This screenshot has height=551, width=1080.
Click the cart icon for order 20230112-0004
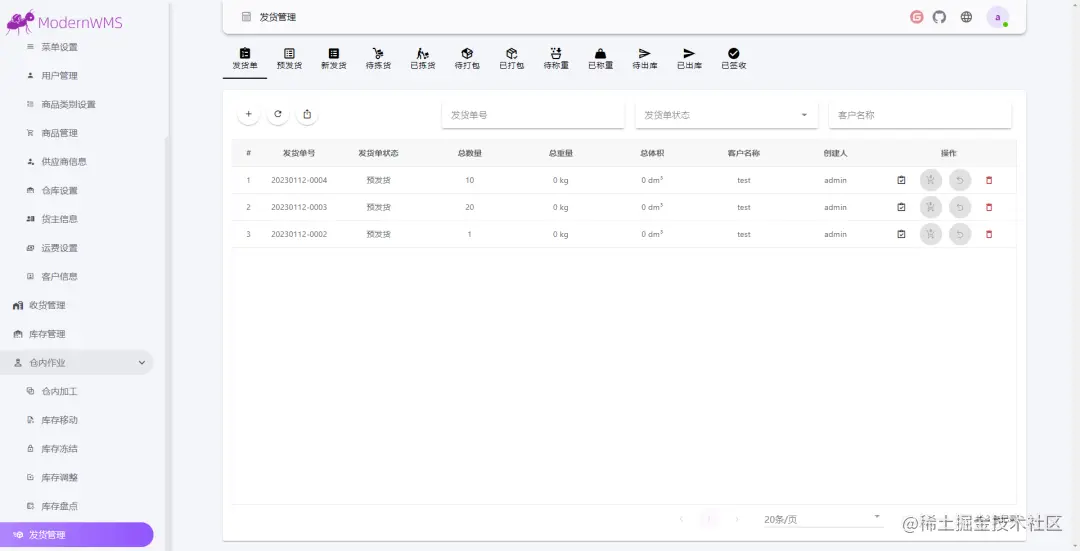pyautogui.click(x=931, y=180)
